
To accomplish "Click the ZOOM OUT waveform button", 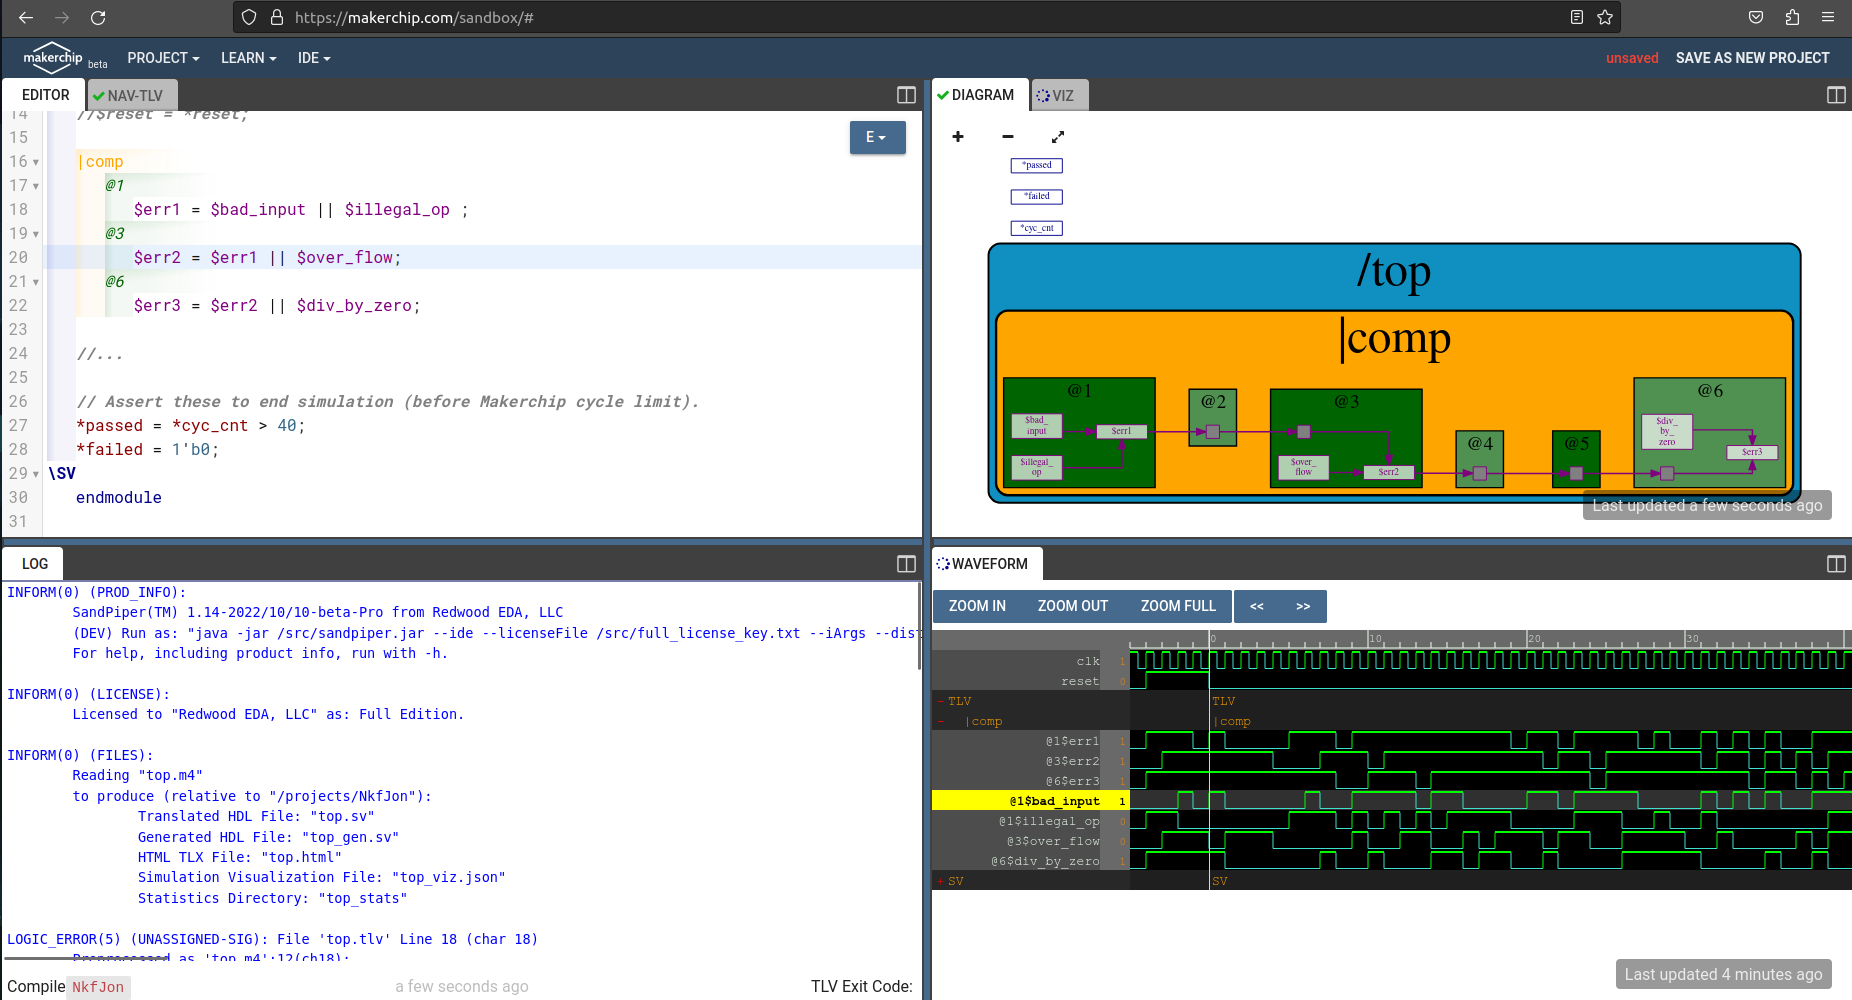I will click(x=1072, y=606).
